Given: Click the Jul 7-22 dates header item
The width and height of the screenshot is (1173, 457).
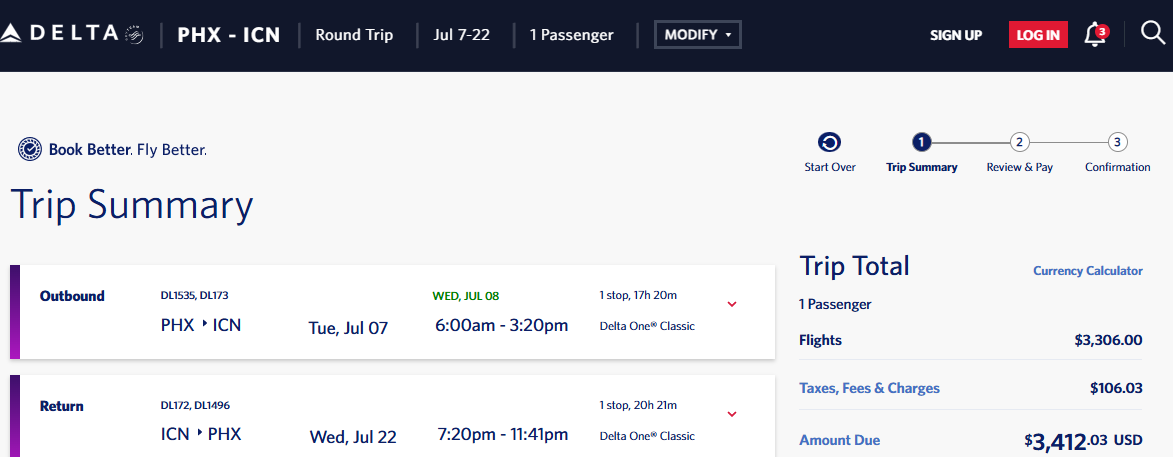Looking at the screenshot, I should [461, 35].
